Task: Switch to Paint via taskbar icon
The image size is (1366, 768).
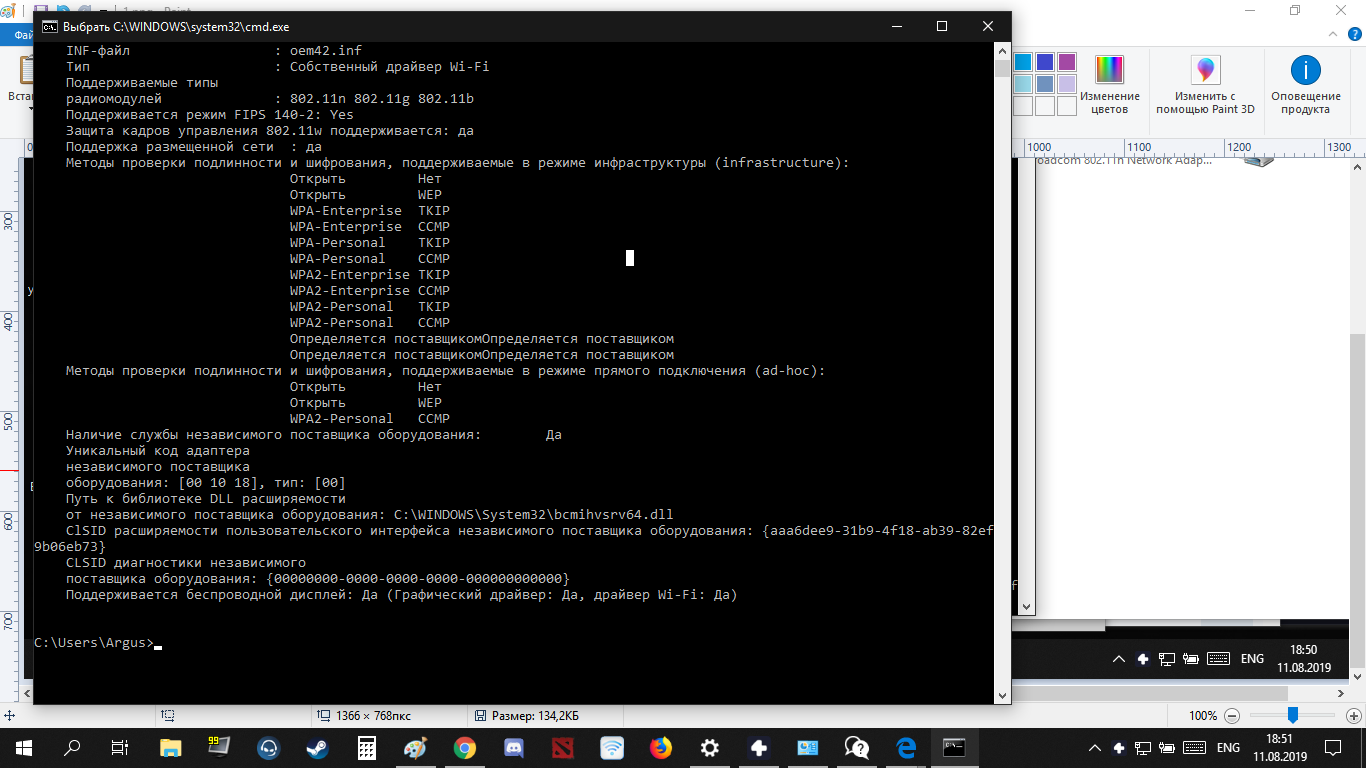Action: coord(415,747)
